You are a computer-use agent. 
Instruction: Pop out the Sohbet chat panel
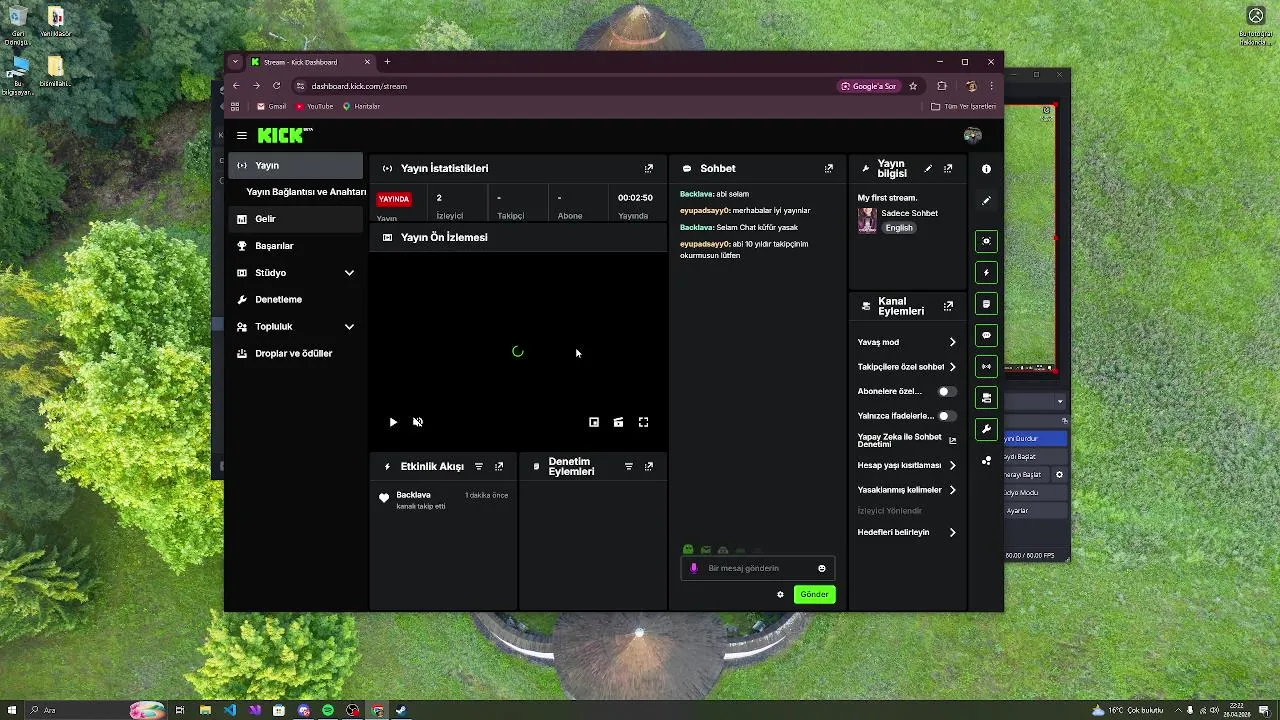click(829, 168)
